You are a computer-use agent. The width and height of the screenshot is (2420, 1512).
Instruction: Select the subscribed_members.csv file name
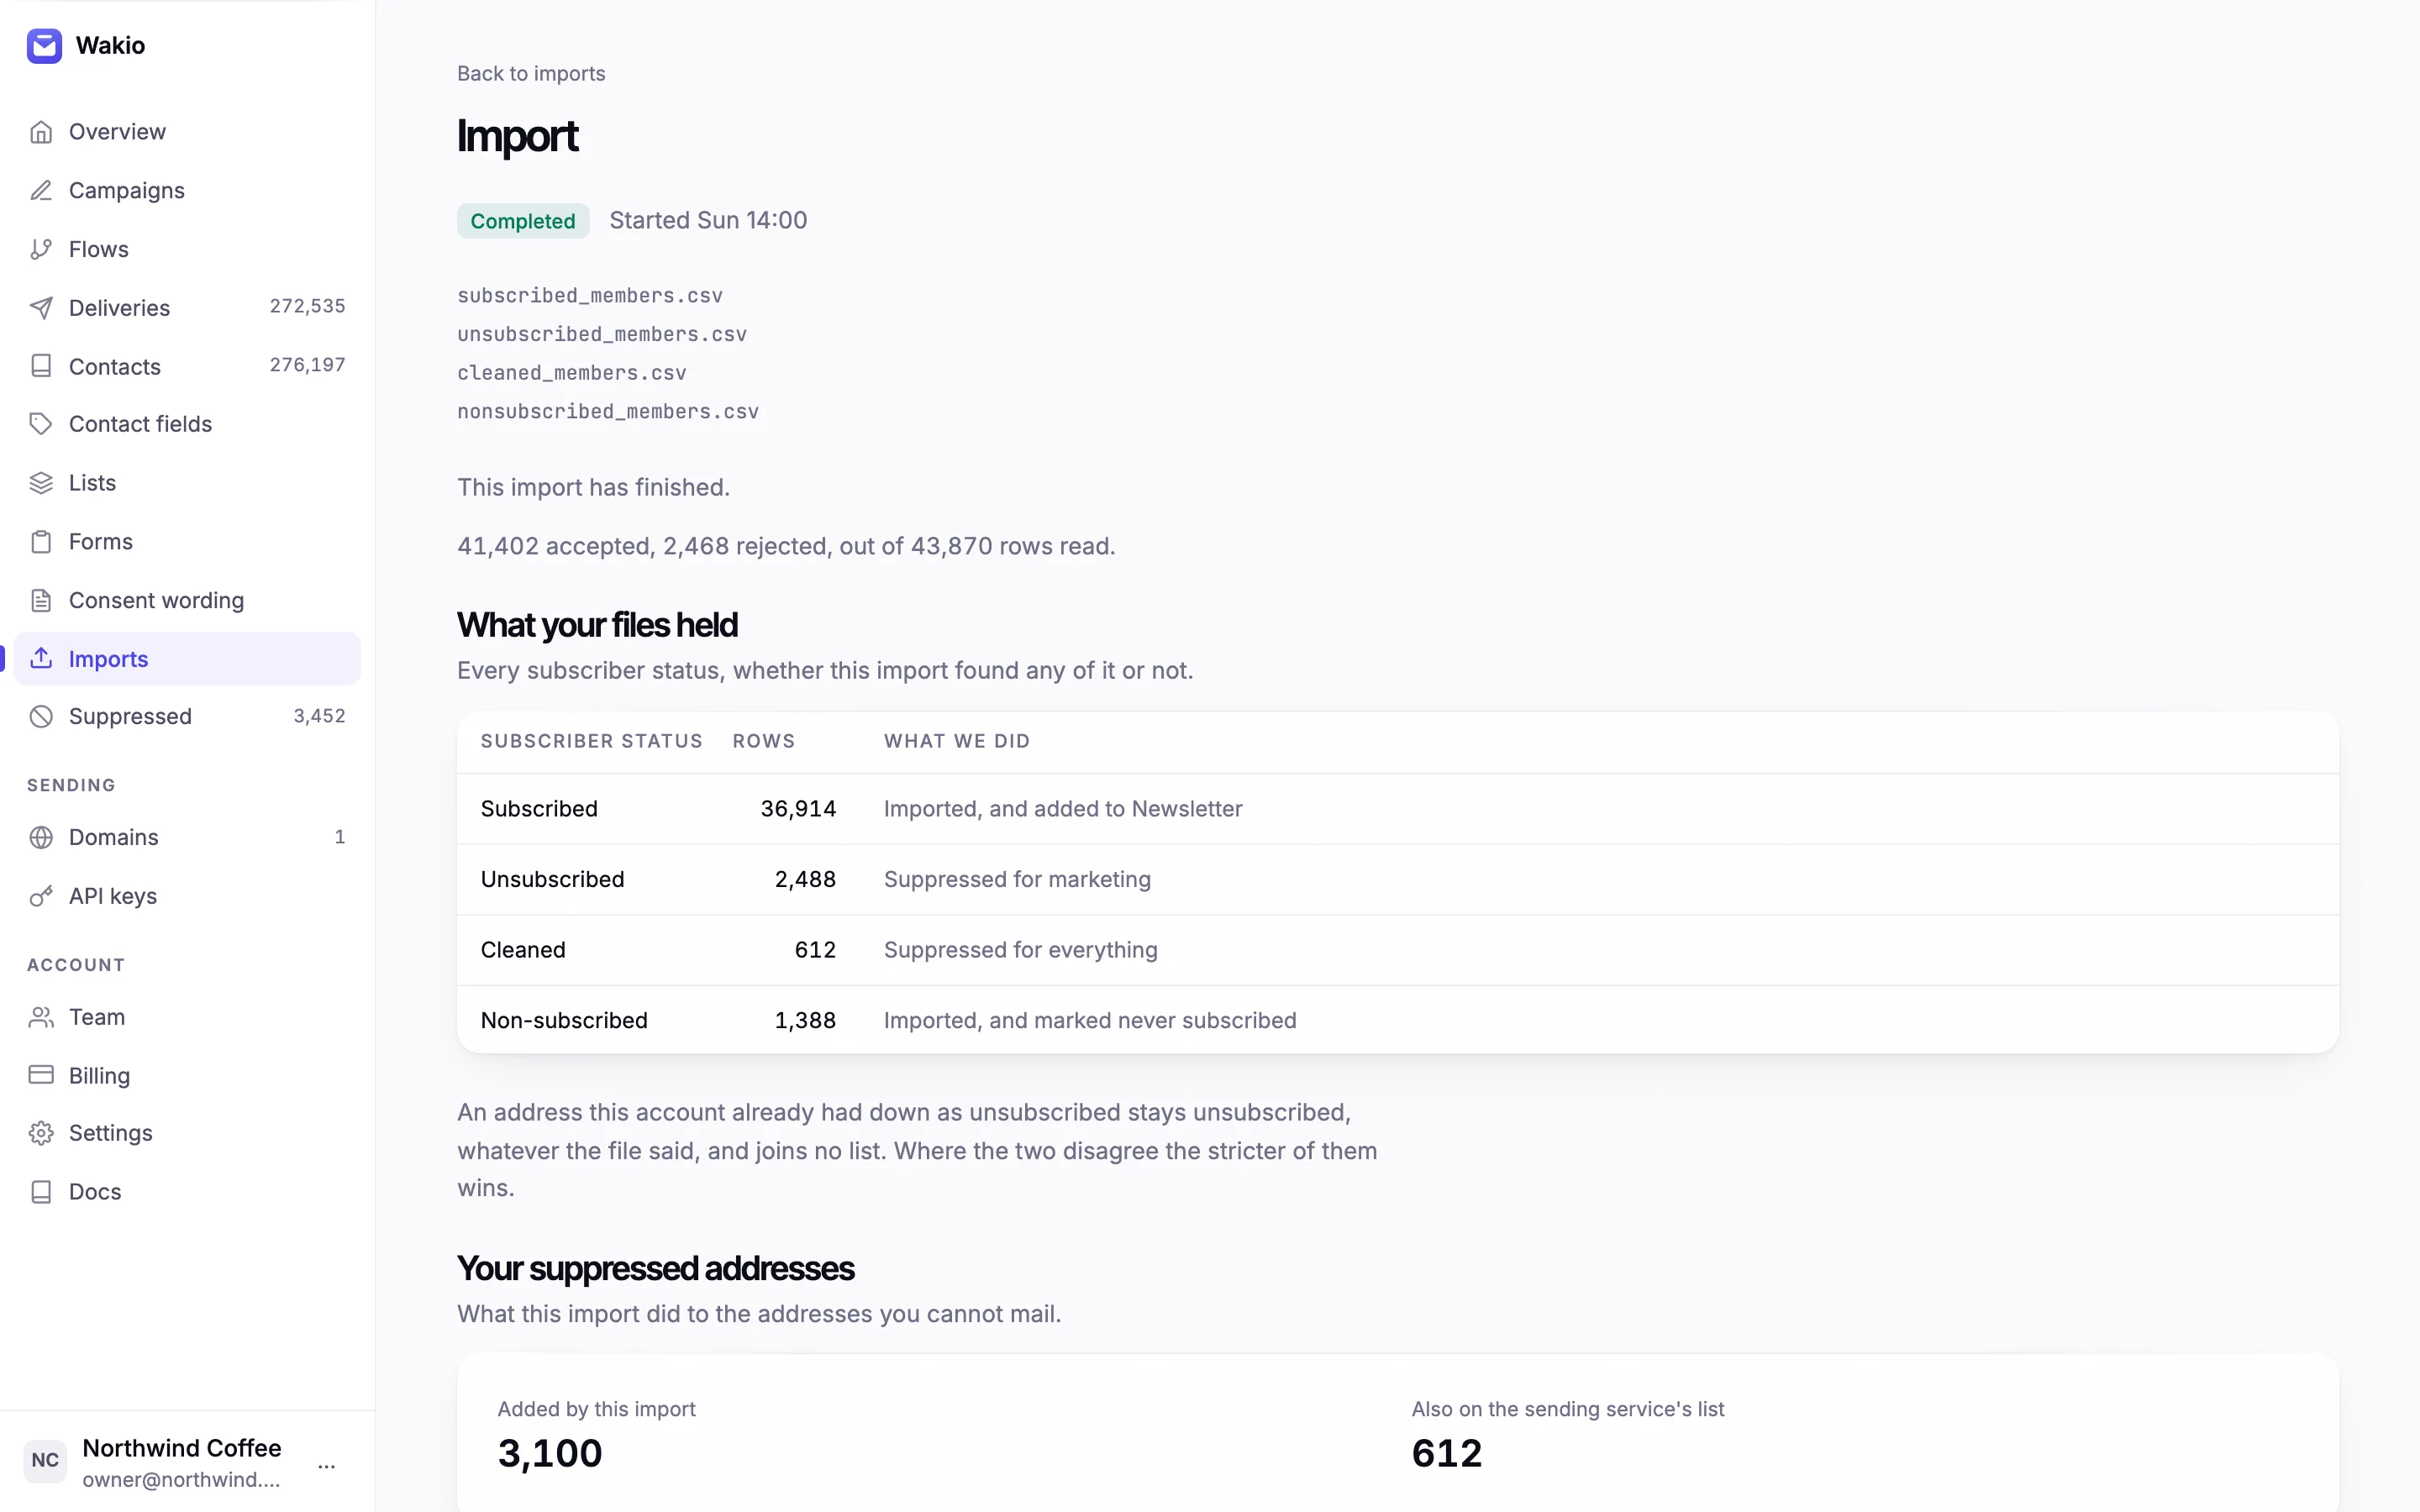590,296
